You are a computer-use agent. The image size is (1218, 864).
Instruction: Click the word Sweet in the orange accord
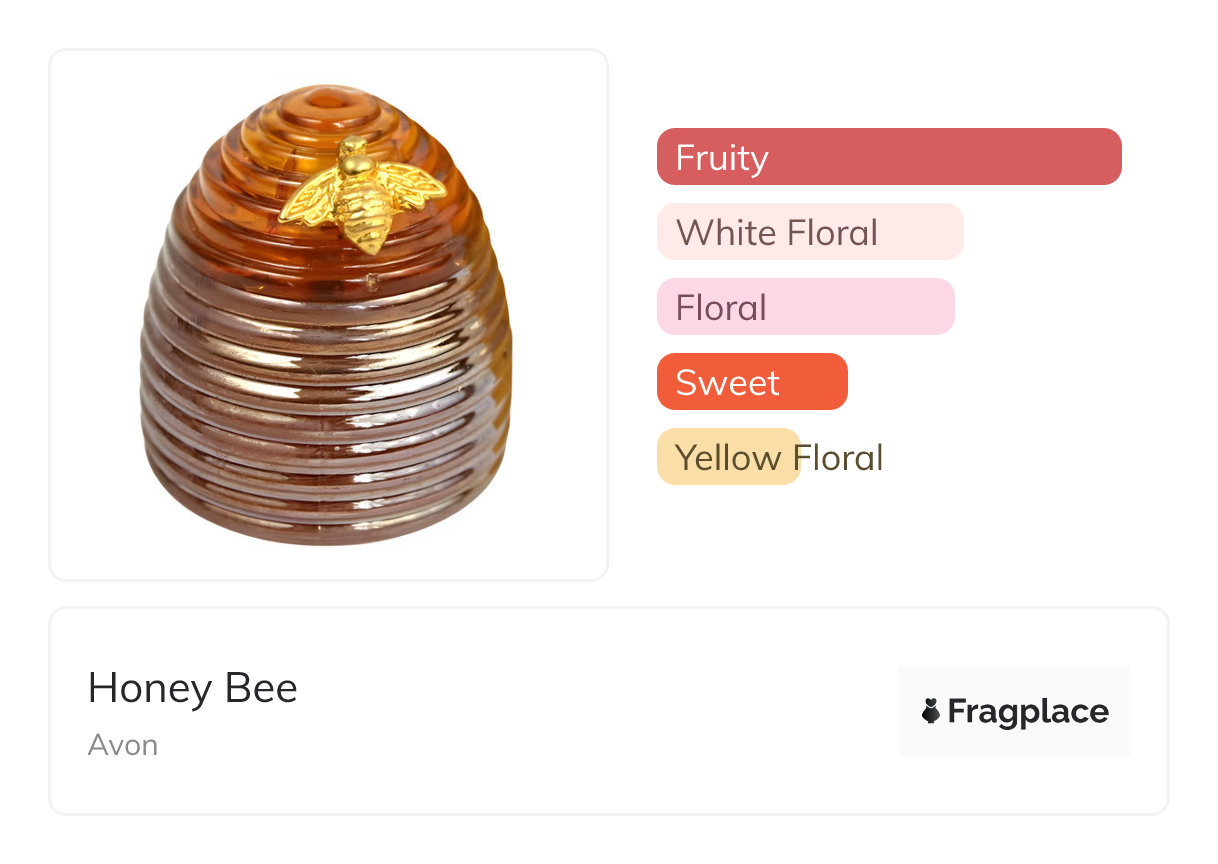[727, 383]
